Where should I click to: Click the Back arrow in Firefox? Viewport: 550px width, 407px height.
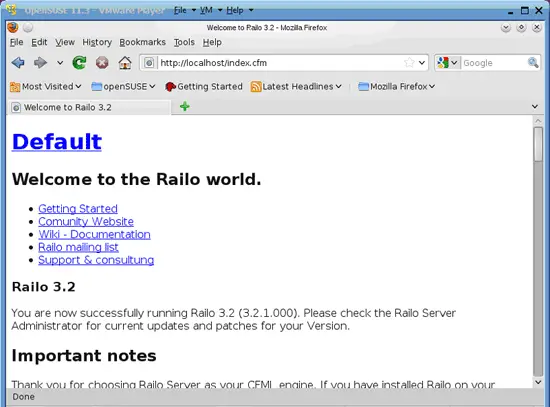point(18,63)
